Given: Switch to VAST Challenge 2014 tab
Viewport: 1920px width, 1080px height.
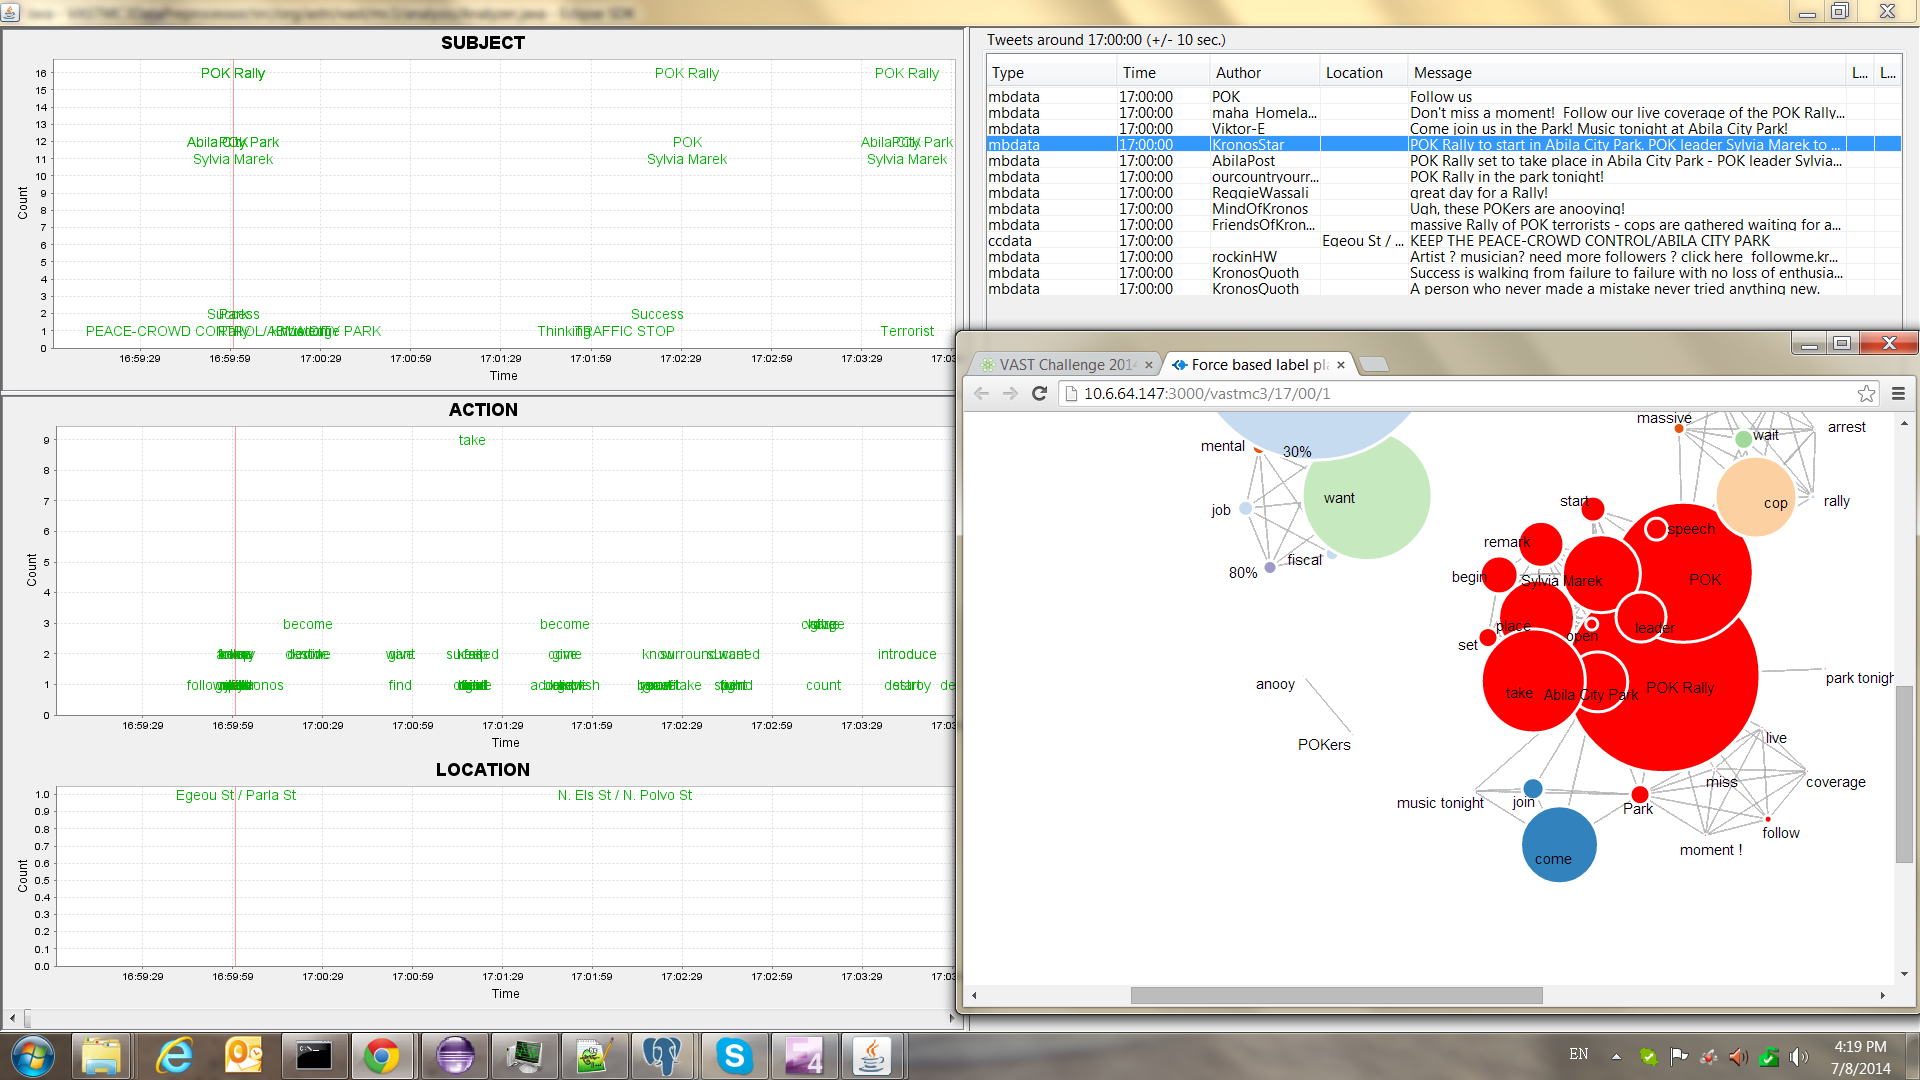Looking at the screenshot, I should (x=1065, y=365).
